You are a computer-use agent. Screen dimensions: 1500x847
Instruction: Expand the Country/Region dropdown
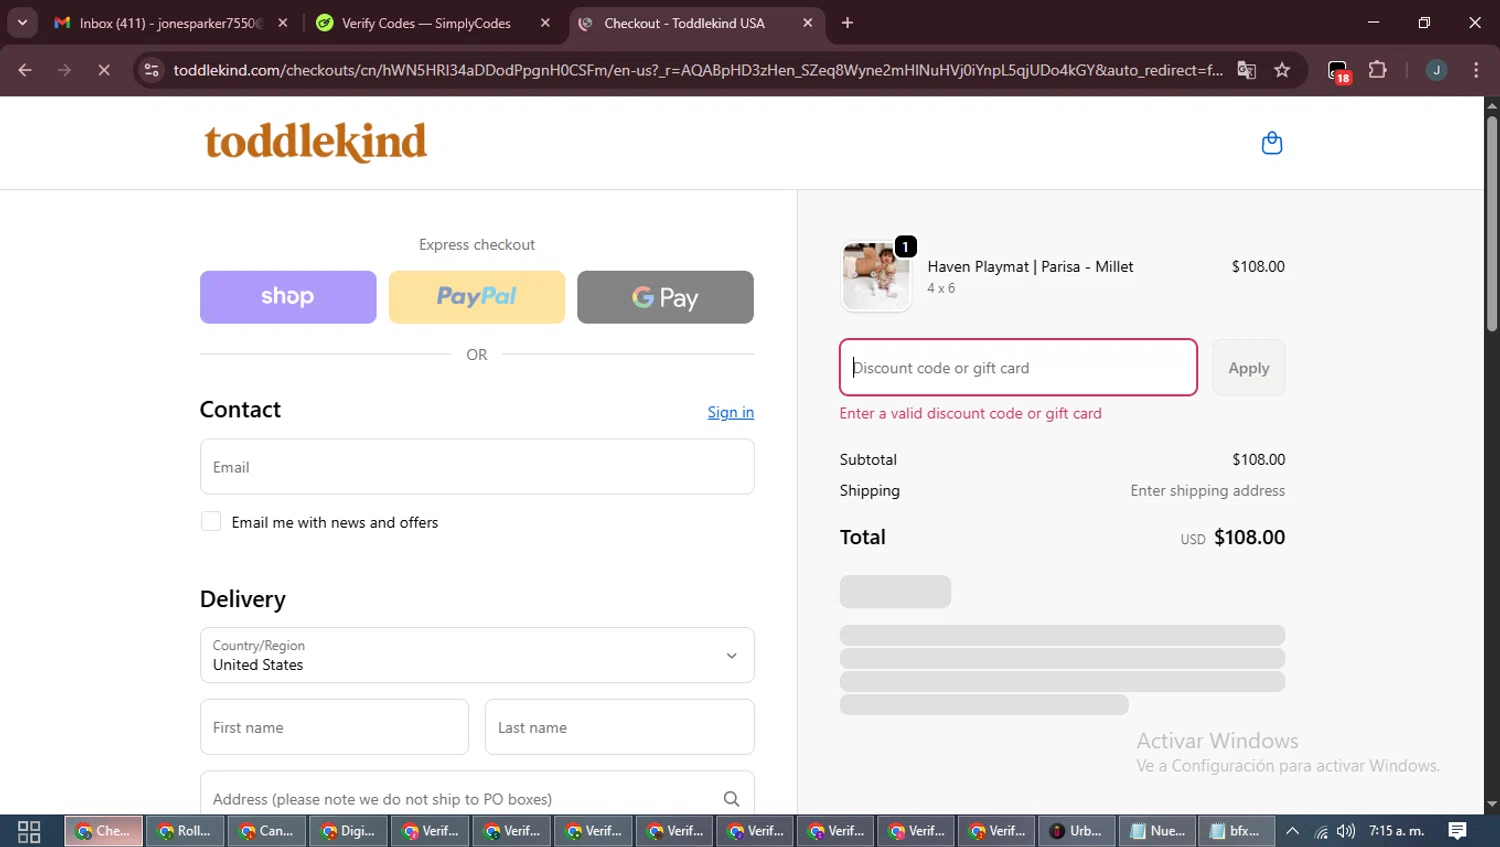click(477, 655)
